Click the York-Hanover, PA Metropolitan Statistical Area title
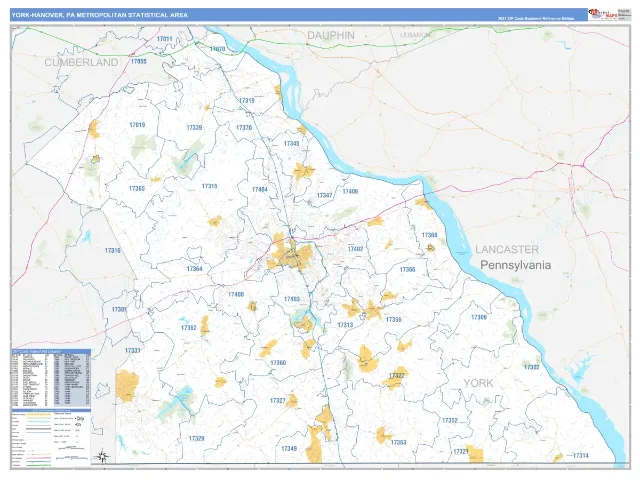640x480 pixels. pyautogui.click(x=100, y=15)
